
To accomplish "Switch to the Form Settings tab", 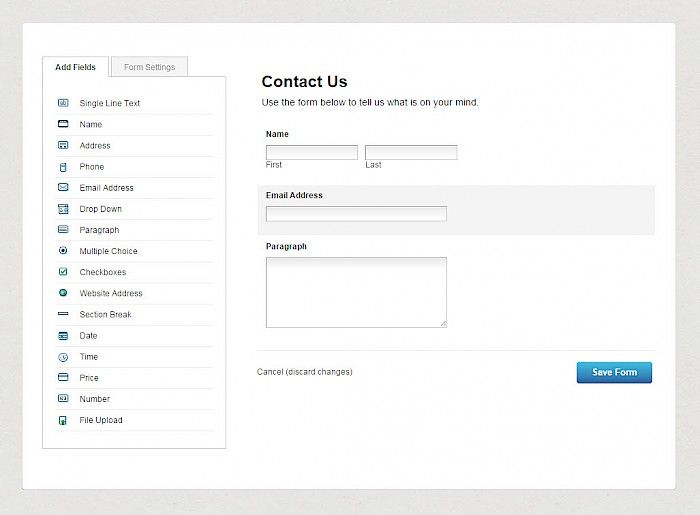I will (149, 67).
